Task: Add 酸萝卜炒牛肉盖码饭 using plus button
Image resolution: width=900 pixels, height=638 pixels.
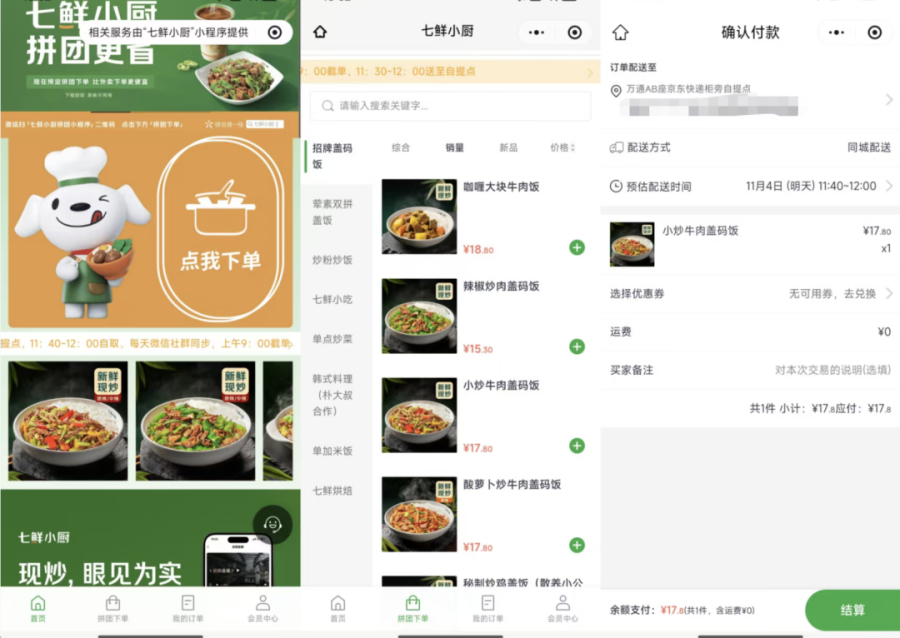Action: [577, 545]
